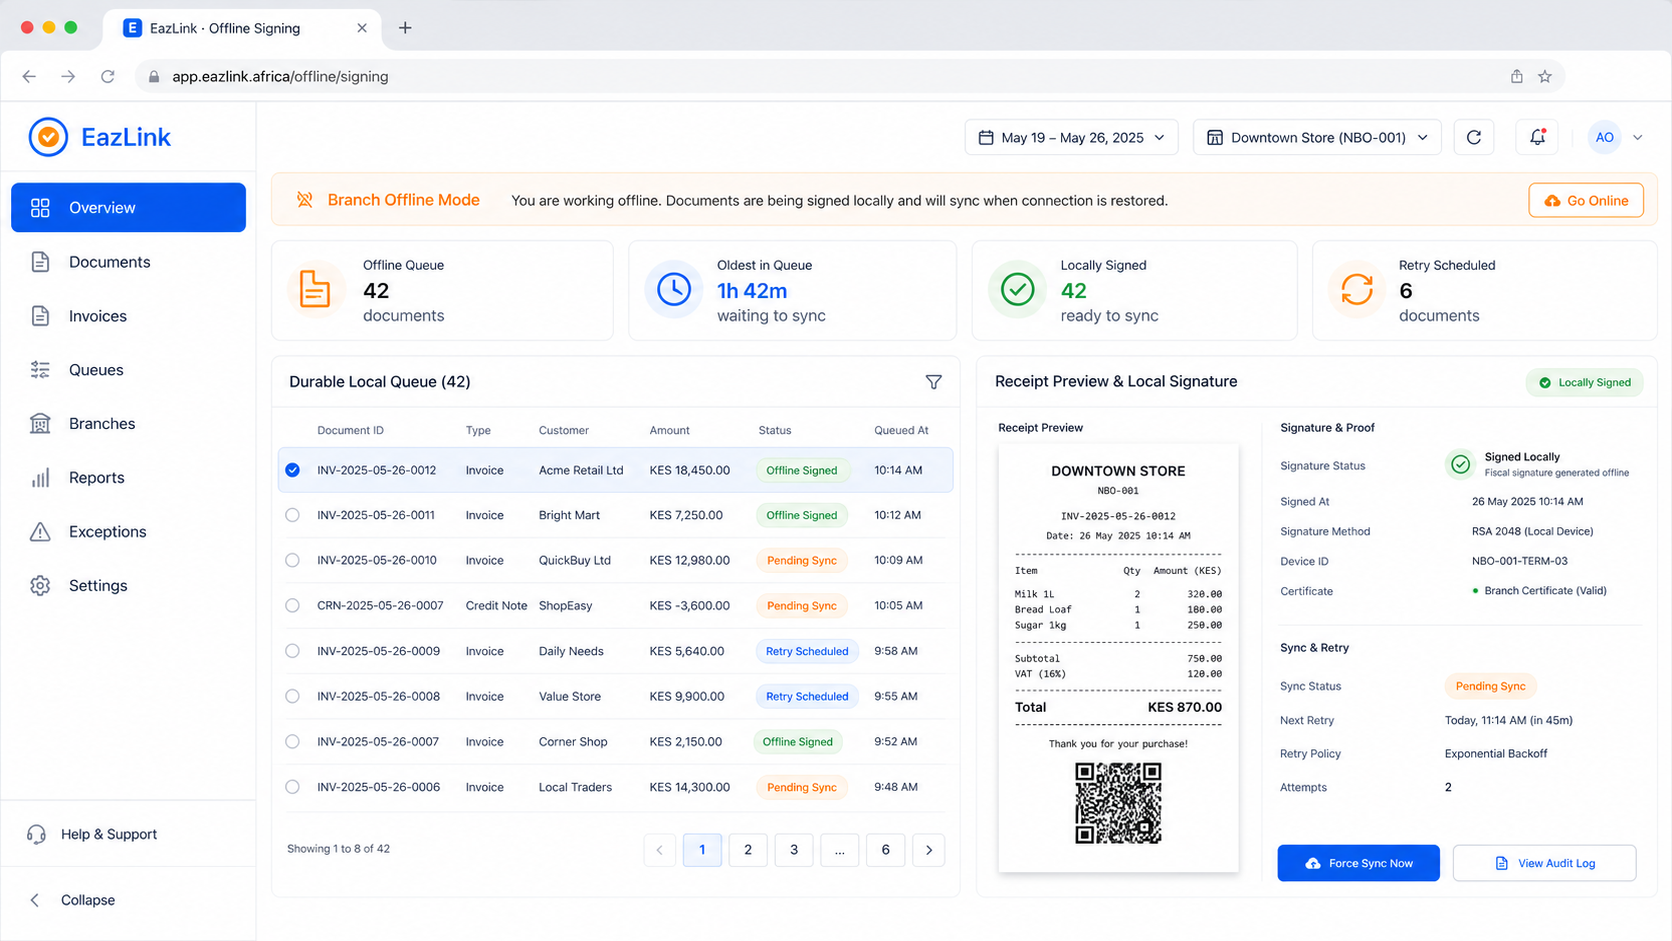Switch to the EazLink Offline Signing tab
The image size is (1672, 941).
click(x=240, y=28)
